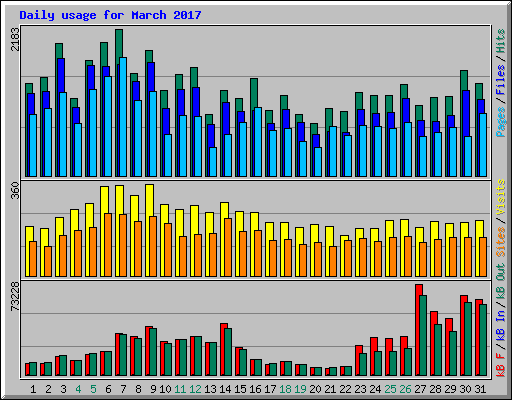
Task: Click the cyan pages bar for day 21
Action: (333, 151)
